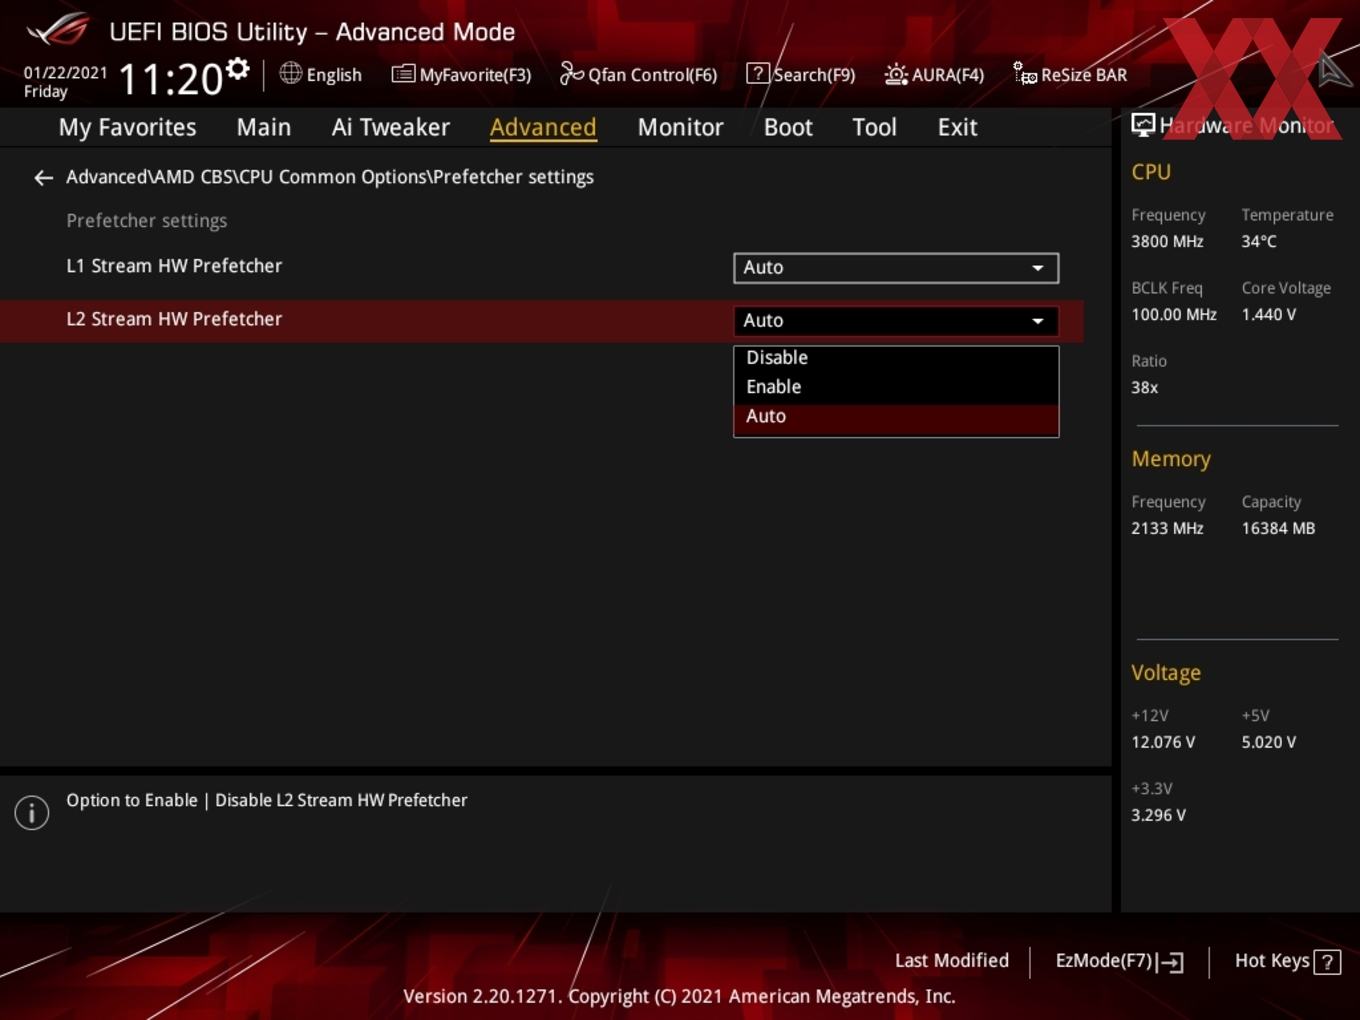Click the Search question mark icon

point(758,73)
